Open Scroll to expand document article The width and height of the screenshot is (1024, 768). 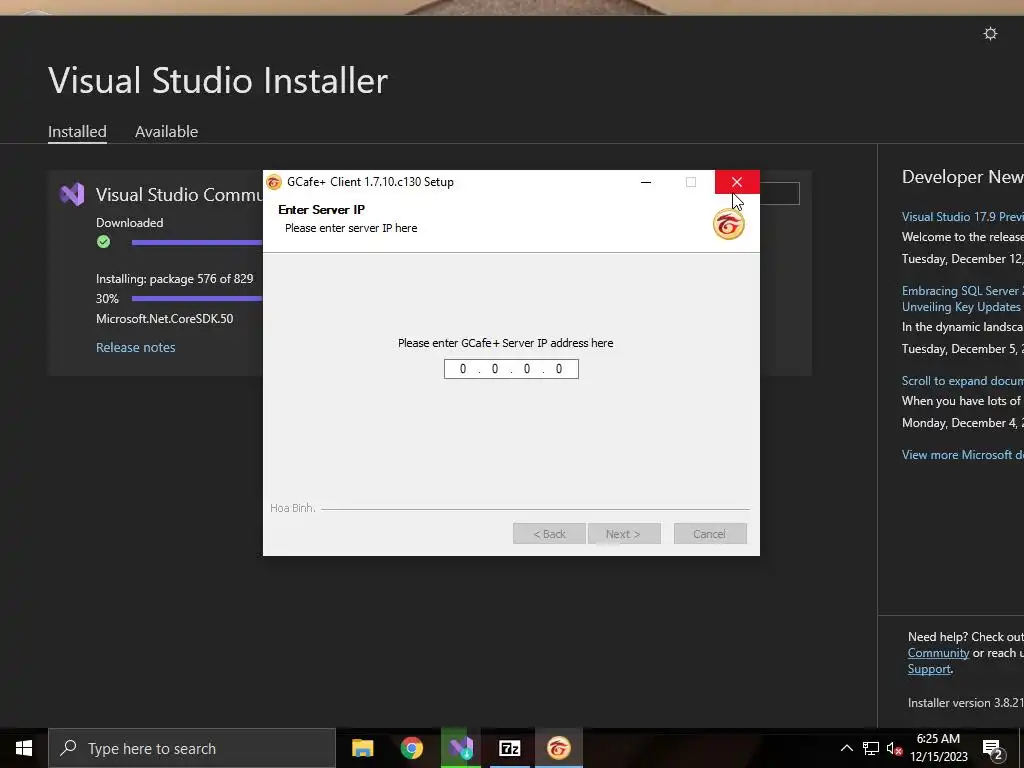coord(963,381)
